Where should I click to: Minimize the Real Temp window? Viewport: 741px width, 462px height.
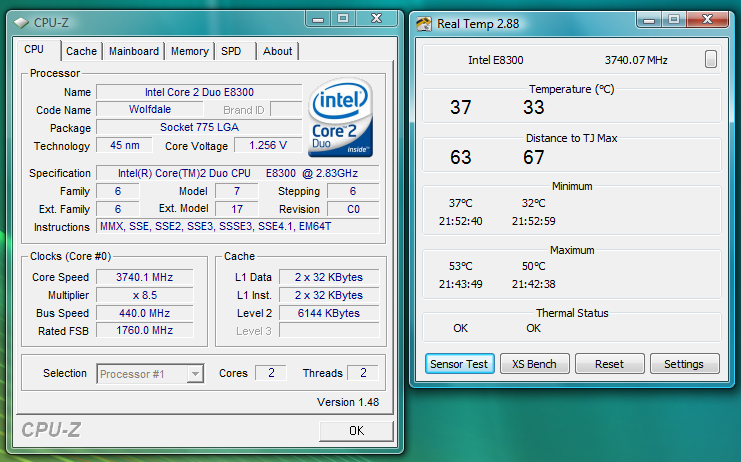649,20
